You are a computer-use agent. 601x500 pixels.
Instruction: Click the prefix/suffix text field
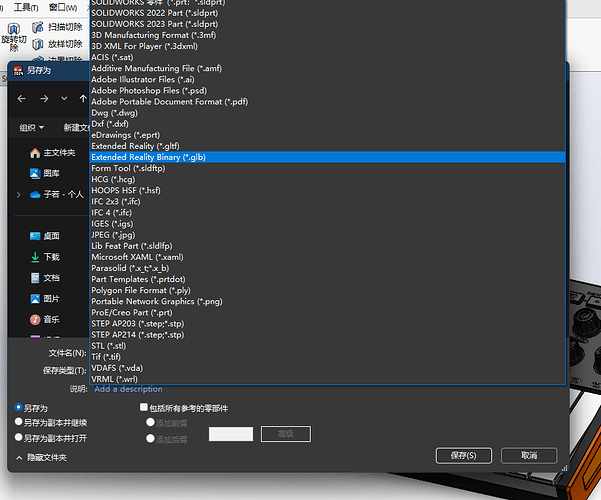click(x=231, y=434)
